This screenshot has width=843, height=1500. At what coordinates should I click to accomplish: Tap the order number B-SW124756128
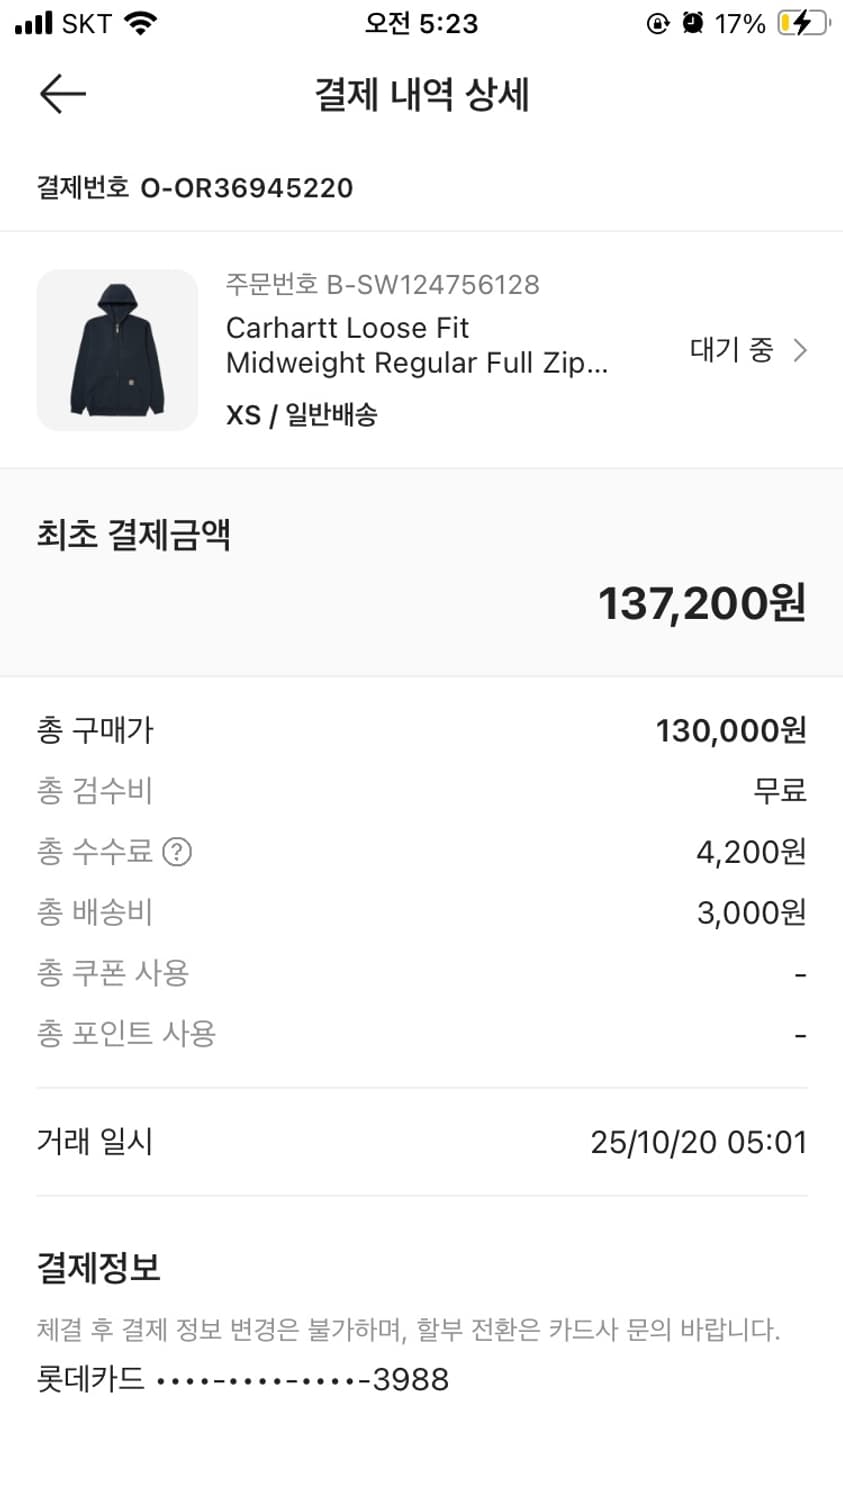coord(382,285)
